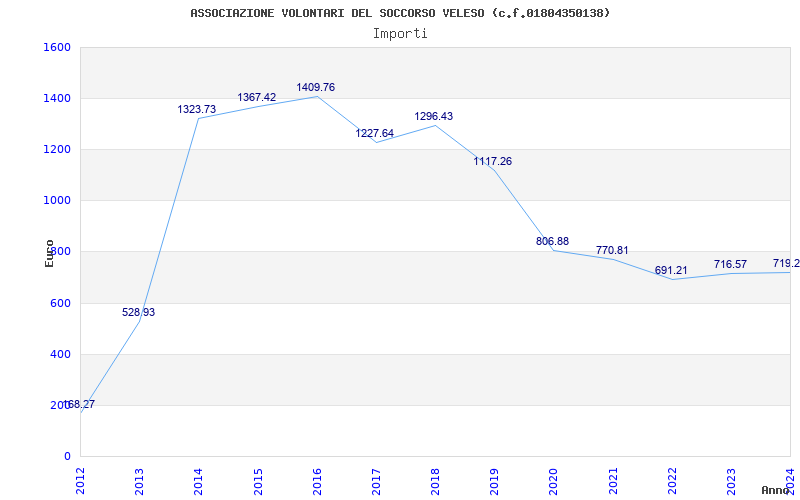Click the Anno x-axis label
The image size is (800, 500).
[x=776, y=490]
